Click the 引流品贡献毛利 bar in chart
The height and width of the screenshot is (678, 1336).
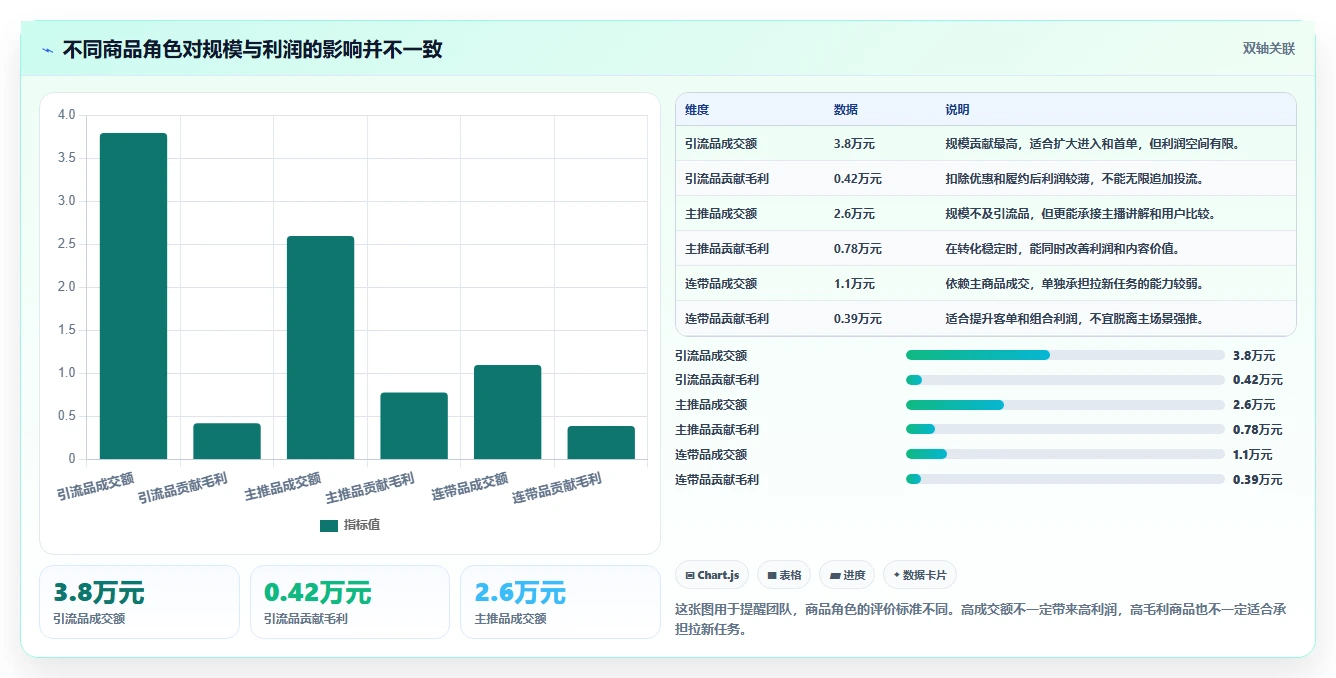227,441
